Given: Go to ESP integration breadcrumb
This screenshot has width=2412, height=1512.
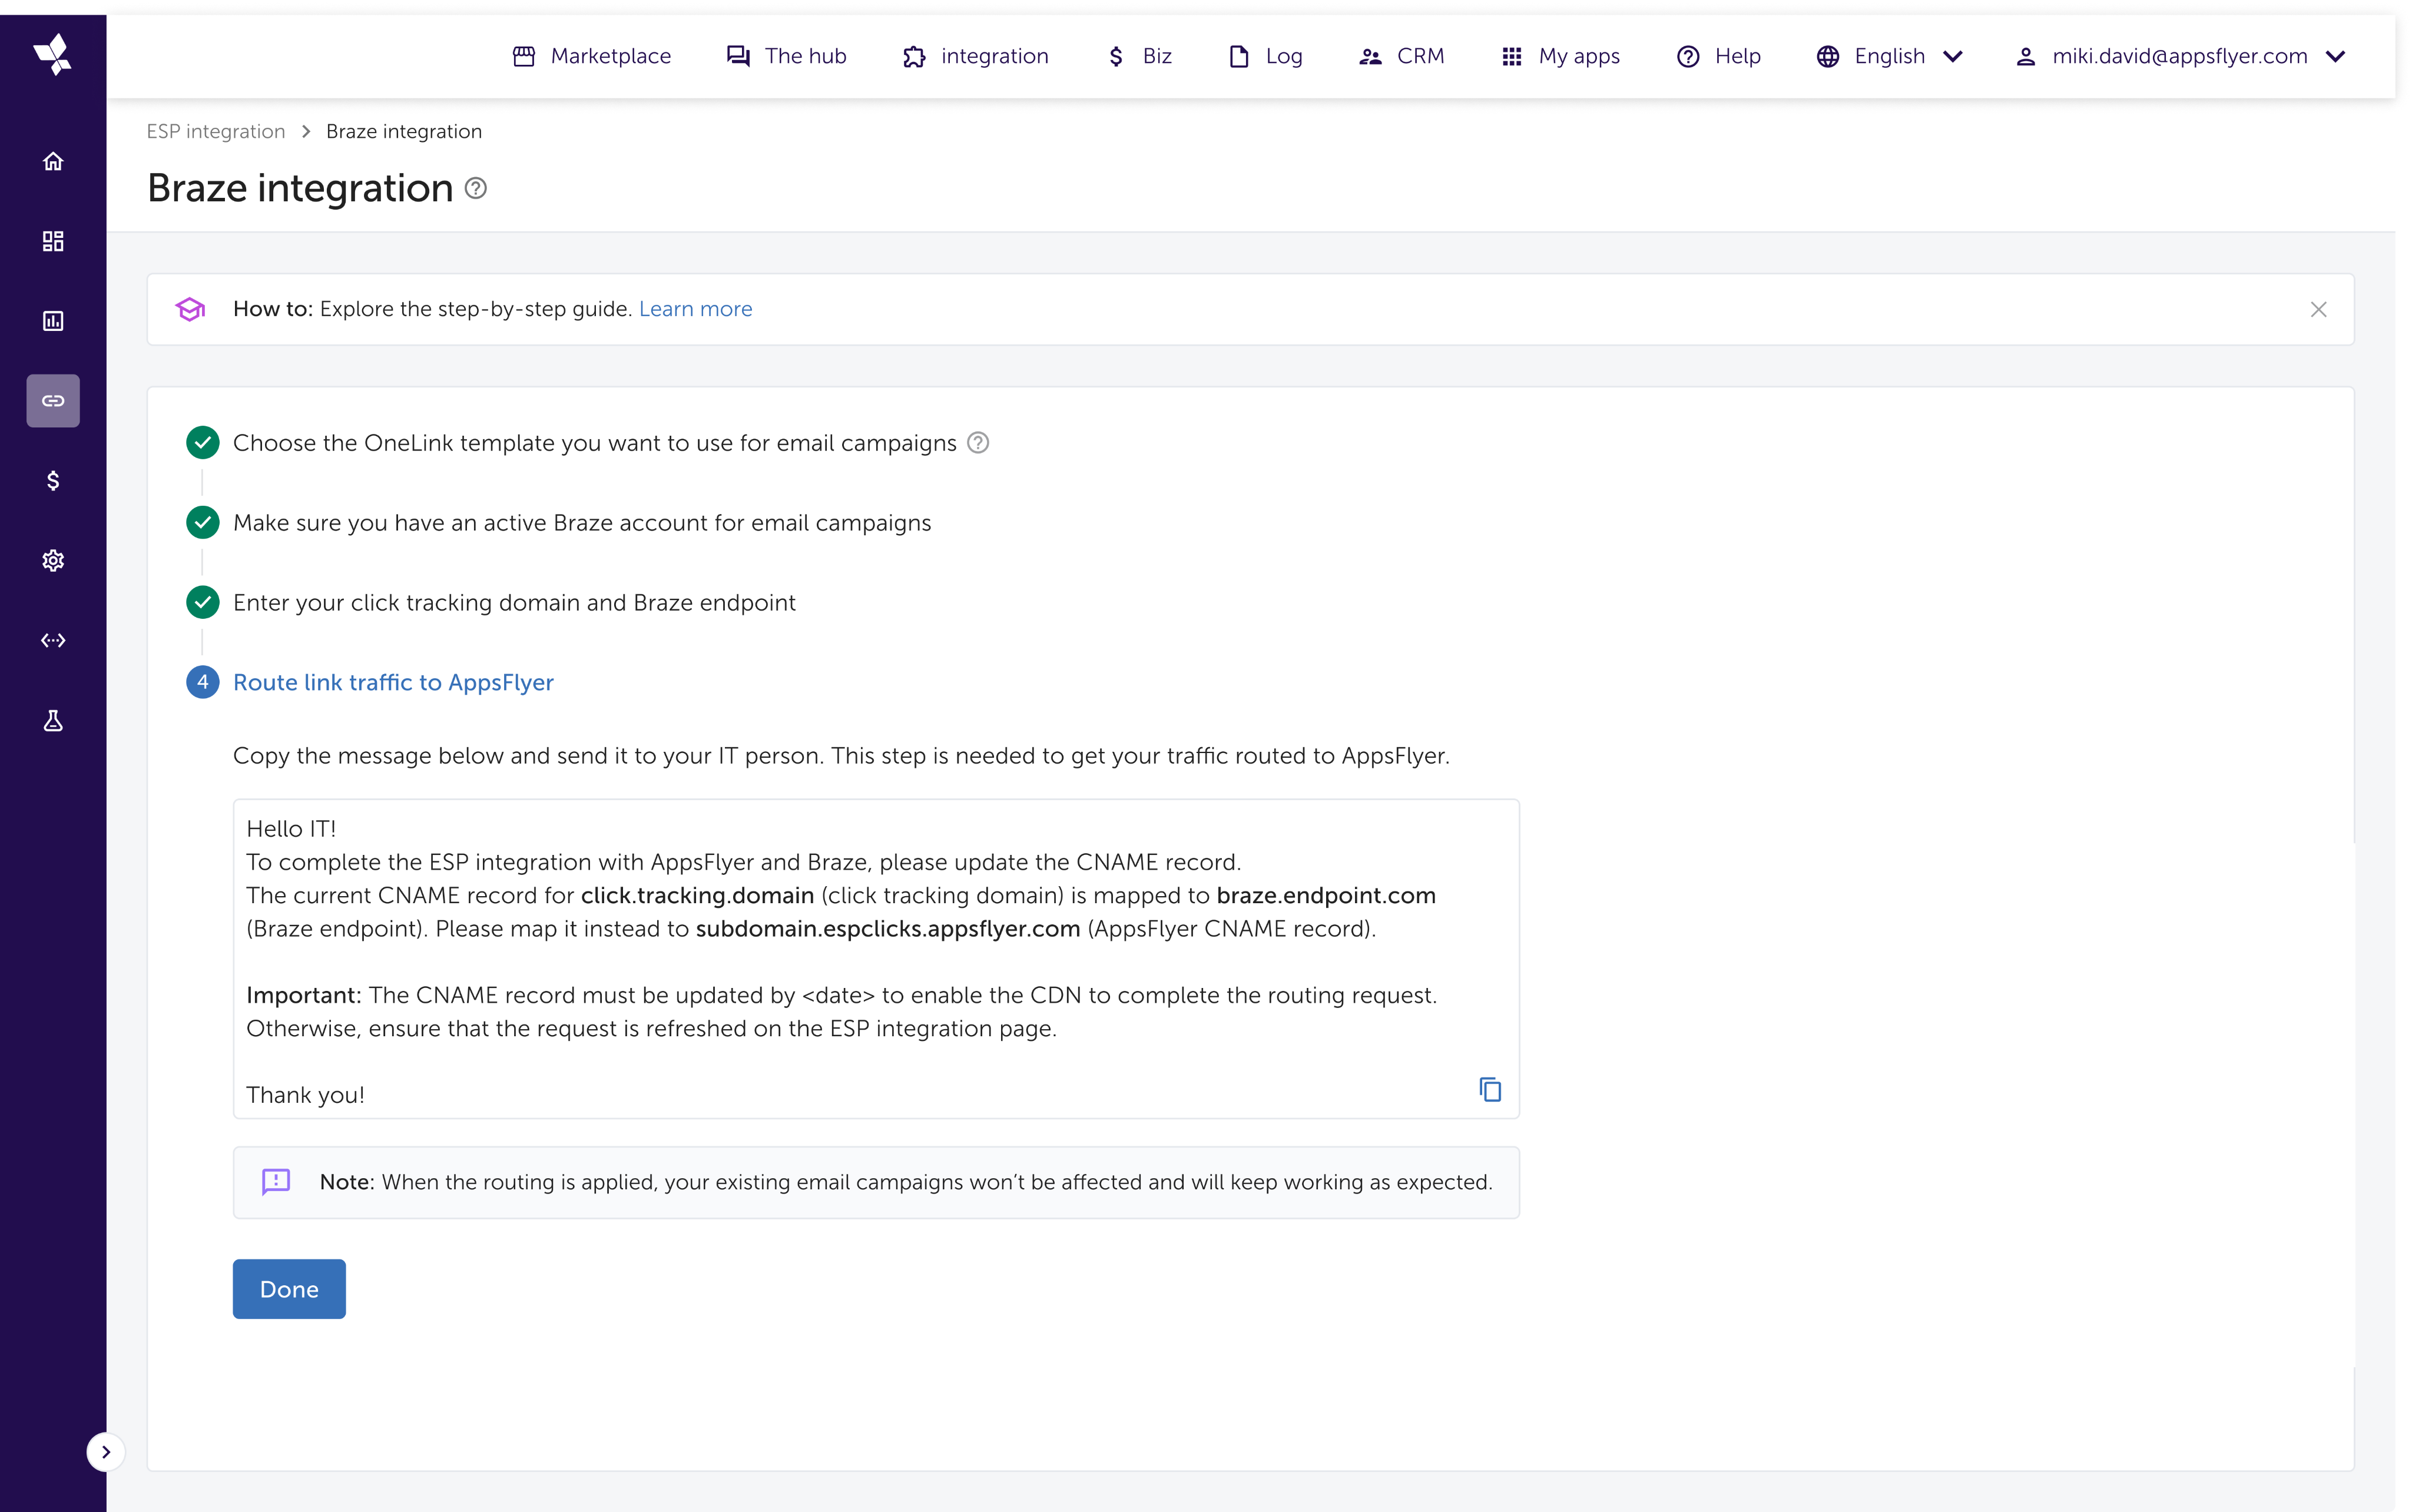Looking at the screenshot, I should 216,132.
